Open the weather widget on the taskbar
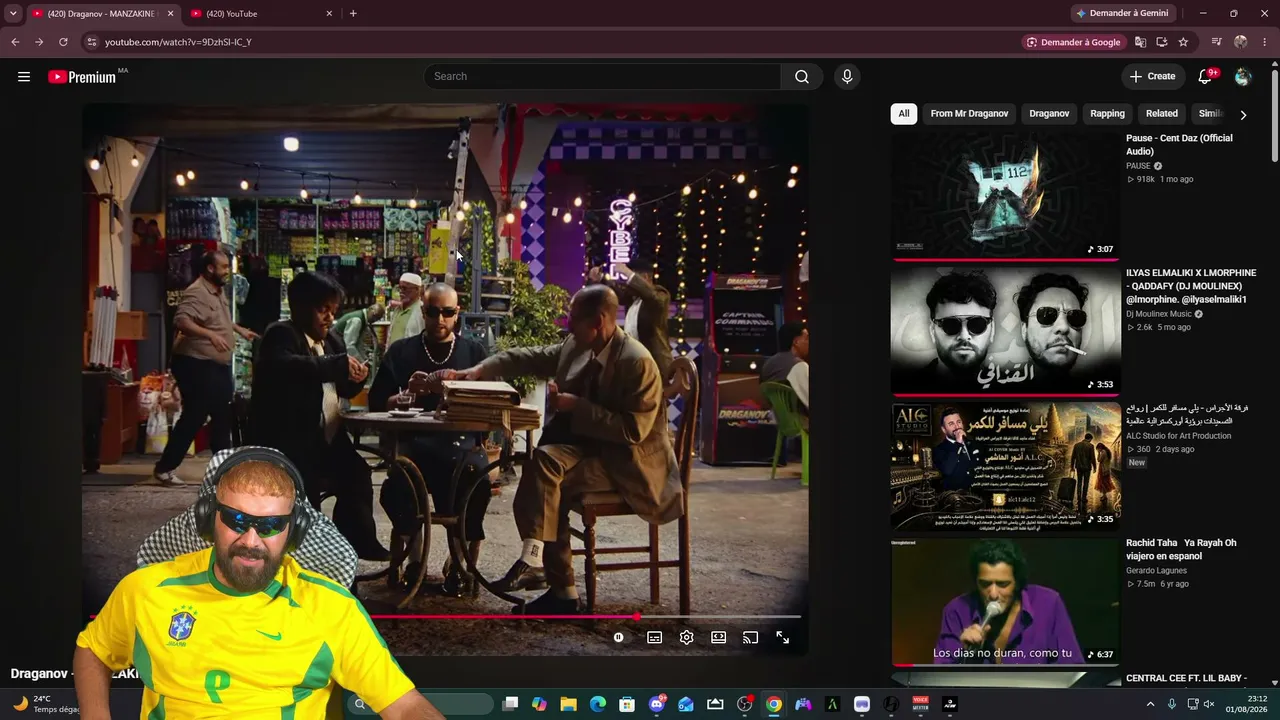The image size is (1280, 720). click(44, 704)
